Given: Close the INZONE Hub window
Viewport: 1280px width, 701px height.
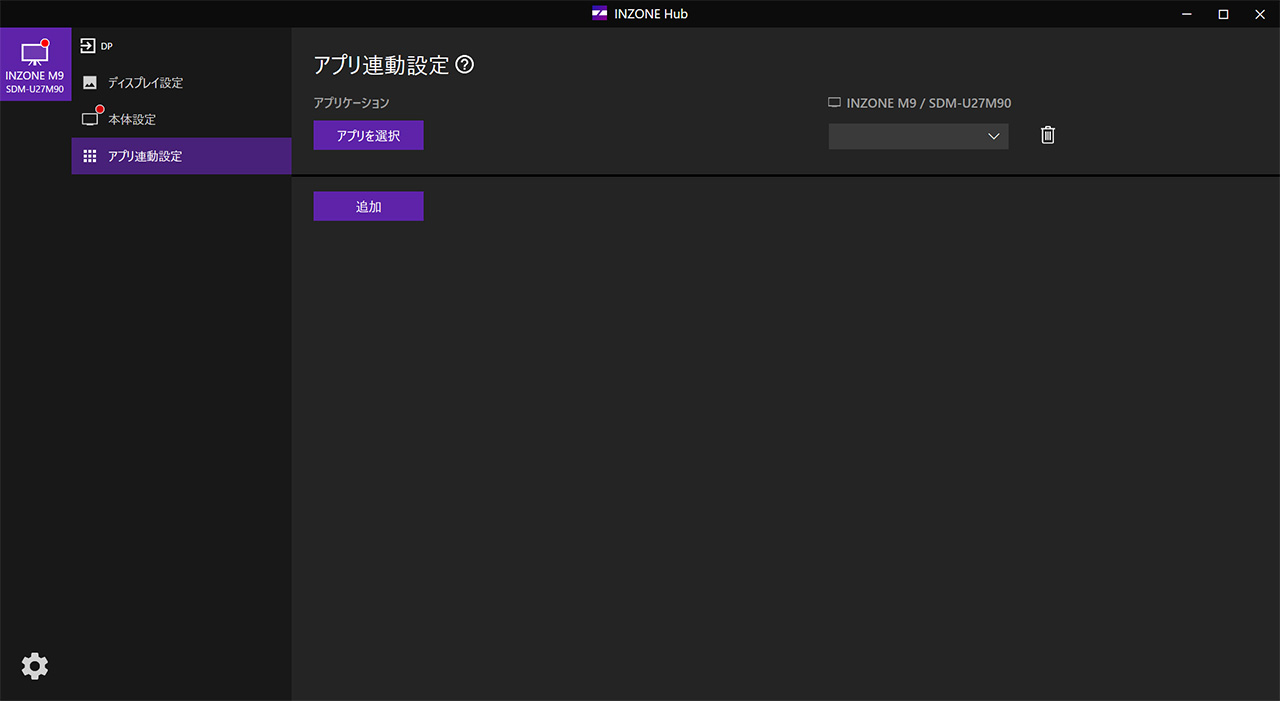Looking at the screenshot, I should click(x=1260, y=14).
